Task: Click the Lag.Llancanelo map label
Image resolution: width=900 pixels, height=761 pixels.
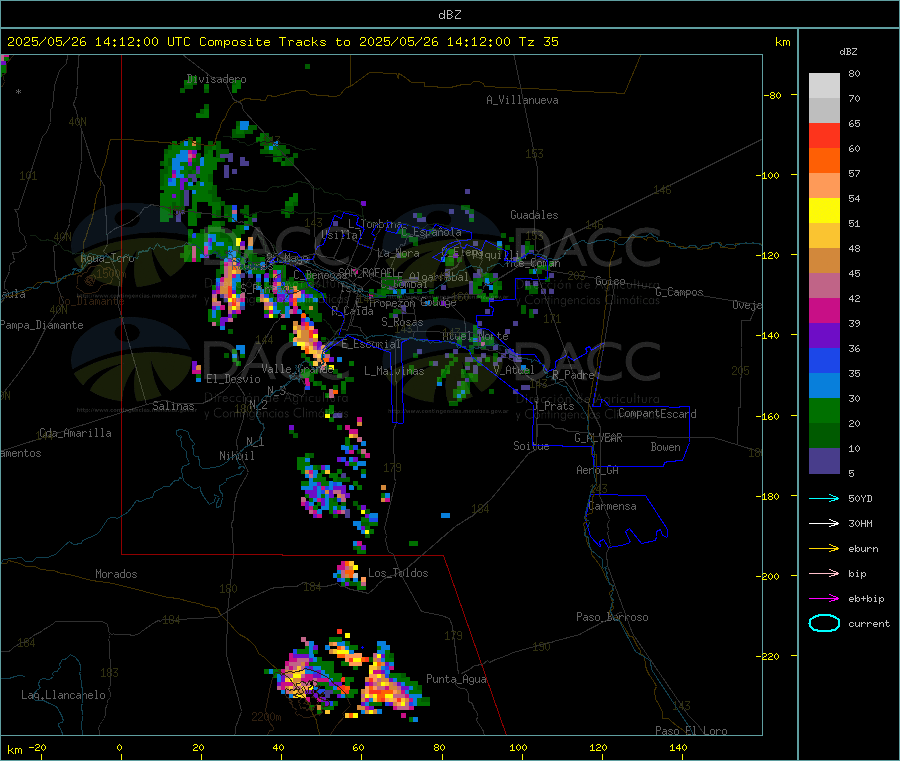Action: tap(64, 695)
